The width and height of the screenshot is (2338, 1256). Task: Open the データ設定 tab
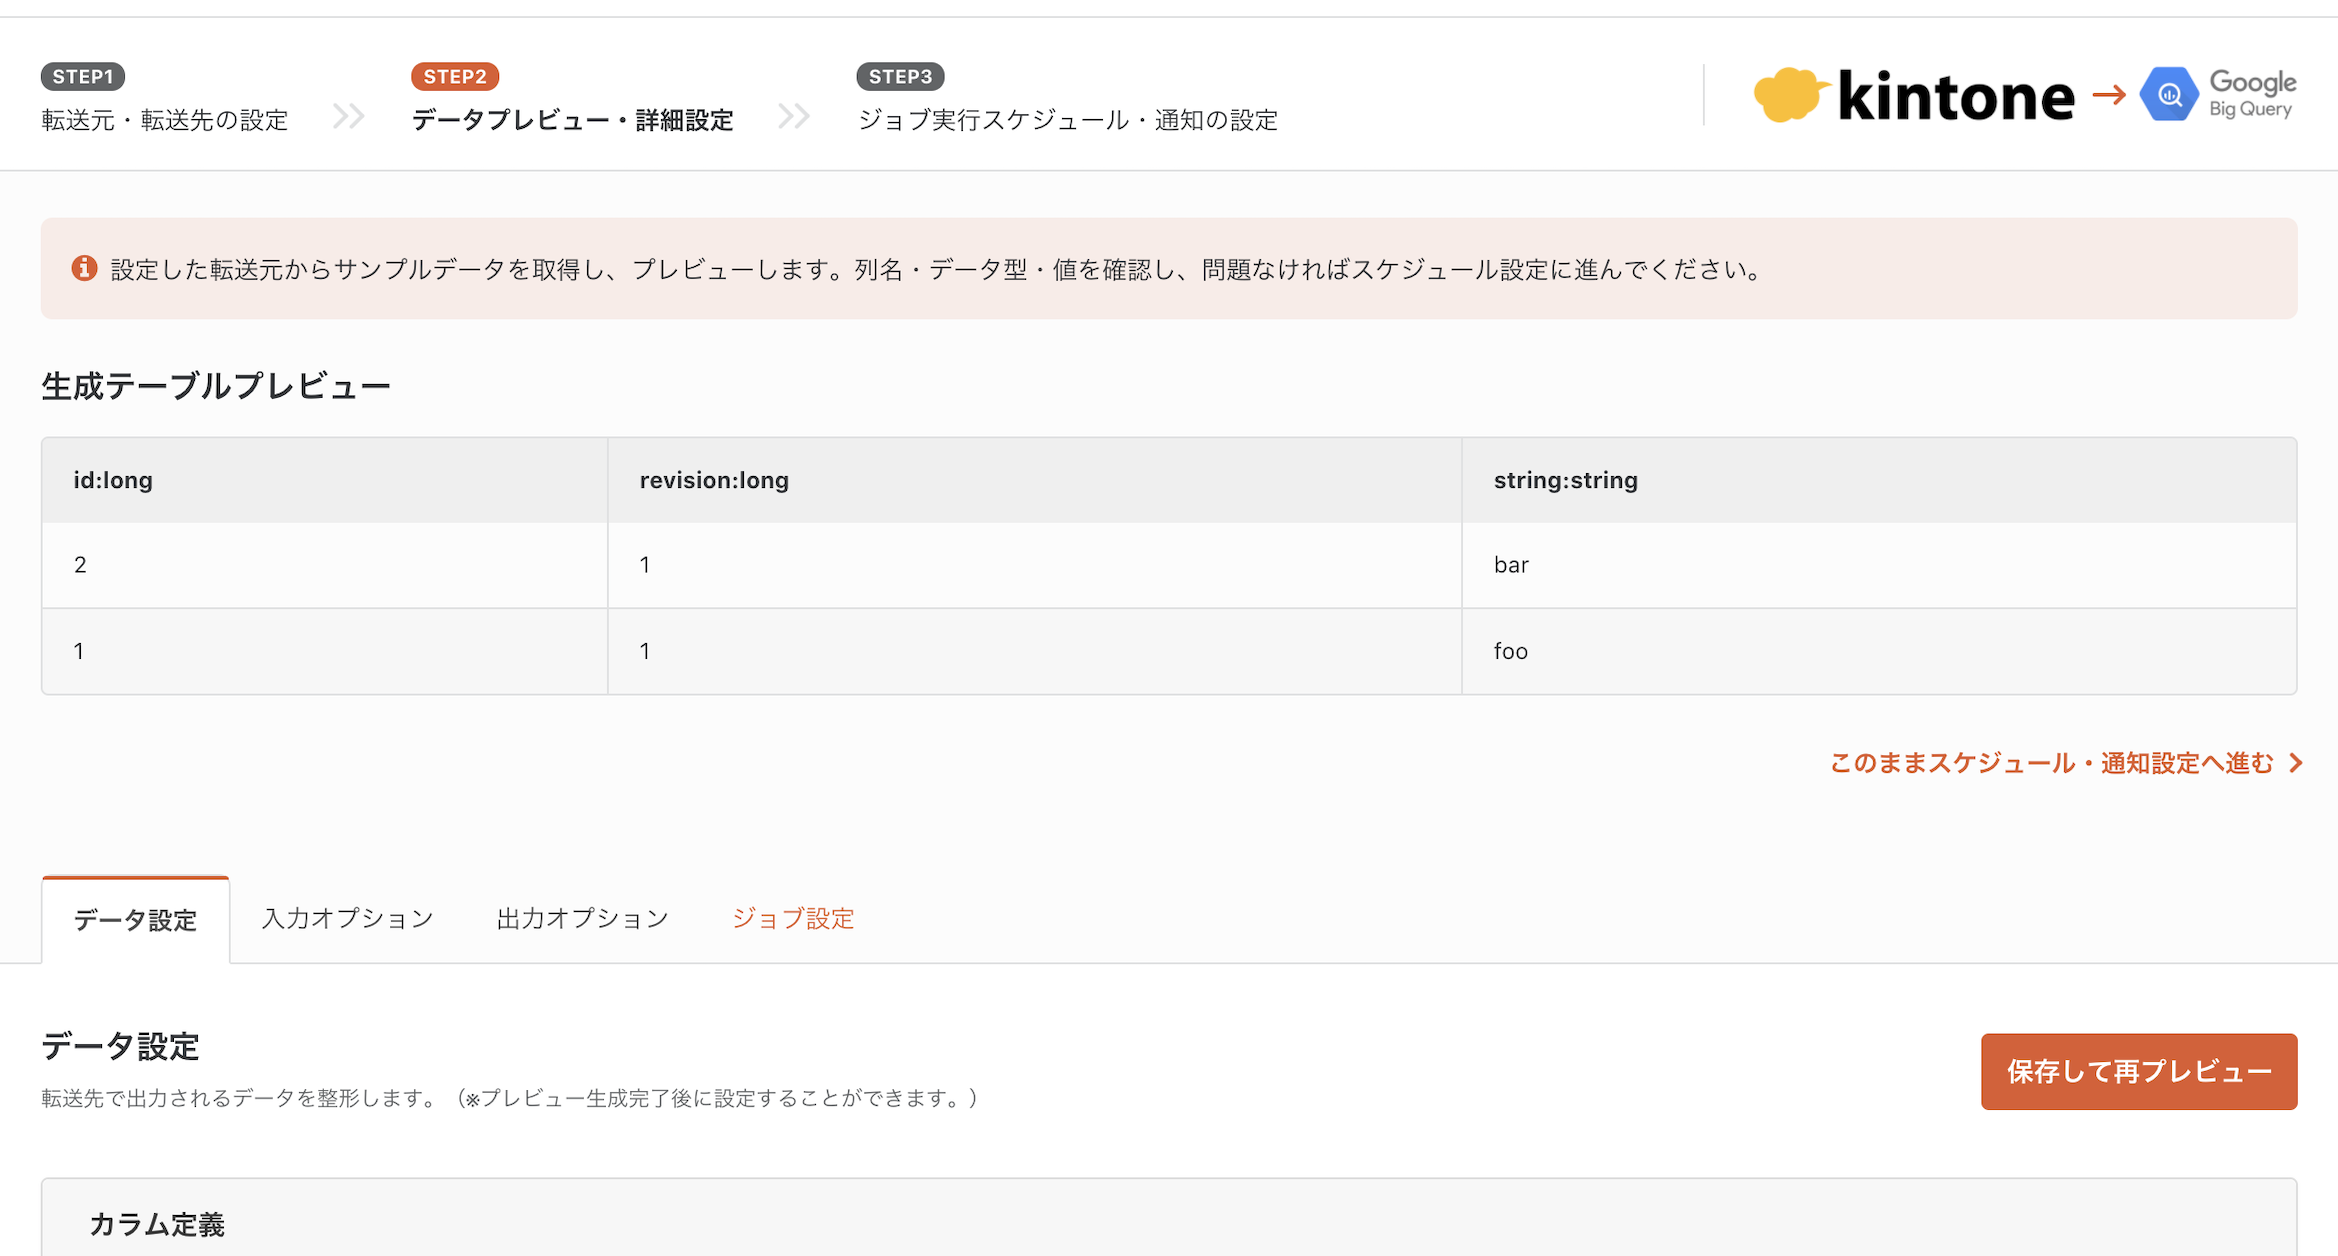coord(135,920)
